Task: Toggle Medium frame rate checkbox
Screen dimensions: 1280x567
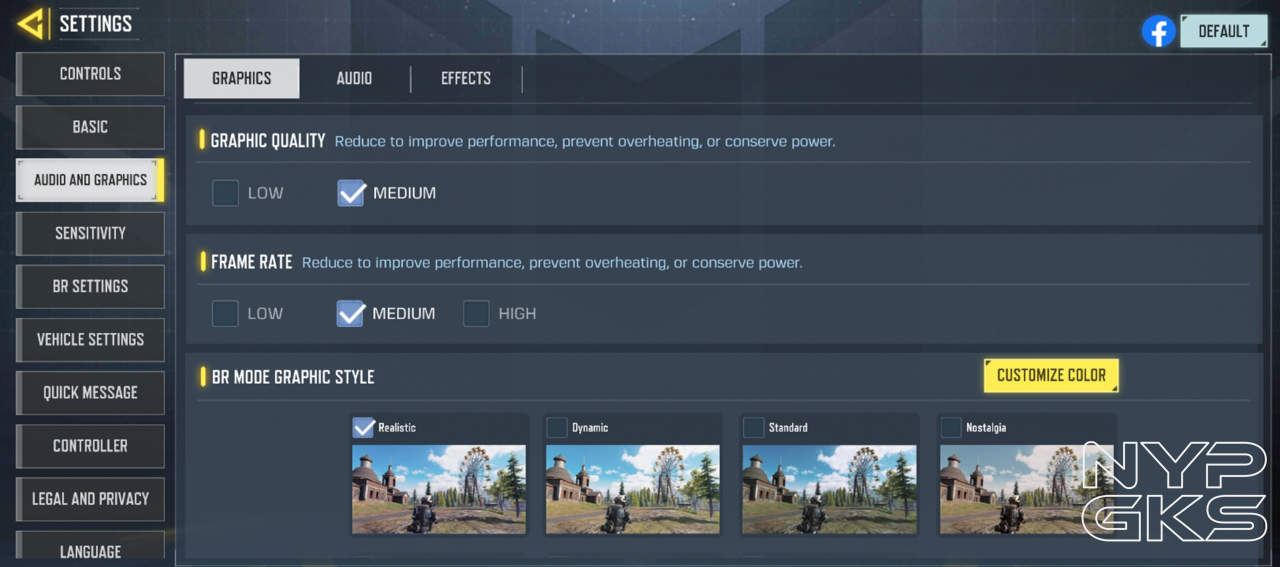Action: coord(351,313)
